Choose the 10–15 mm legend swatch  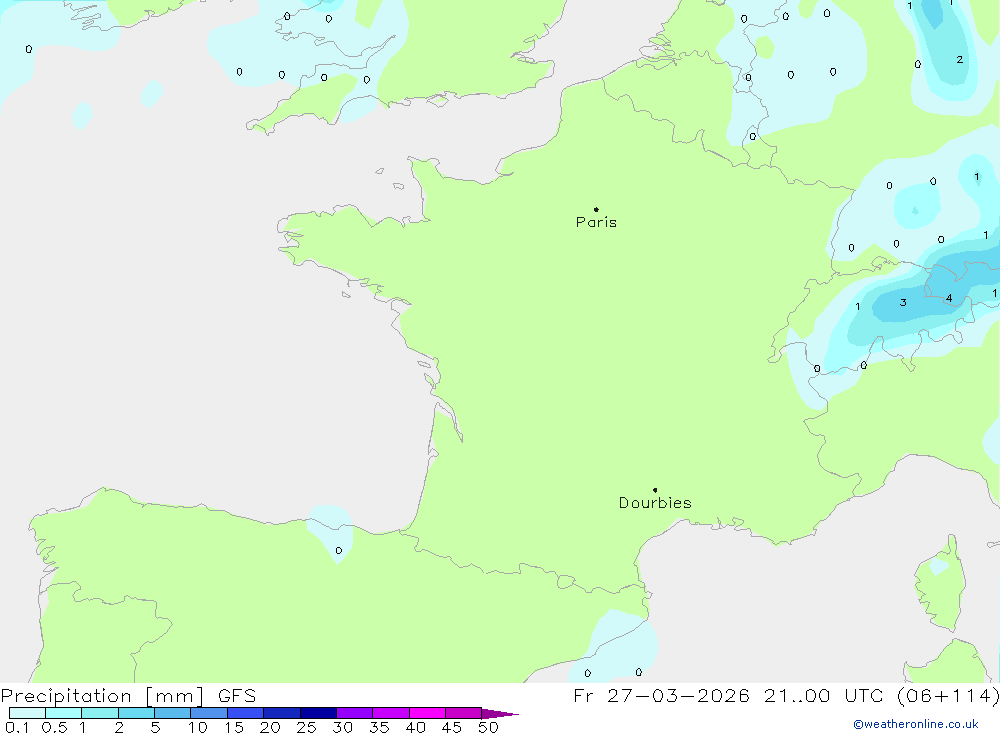click(x=209, y=713)
